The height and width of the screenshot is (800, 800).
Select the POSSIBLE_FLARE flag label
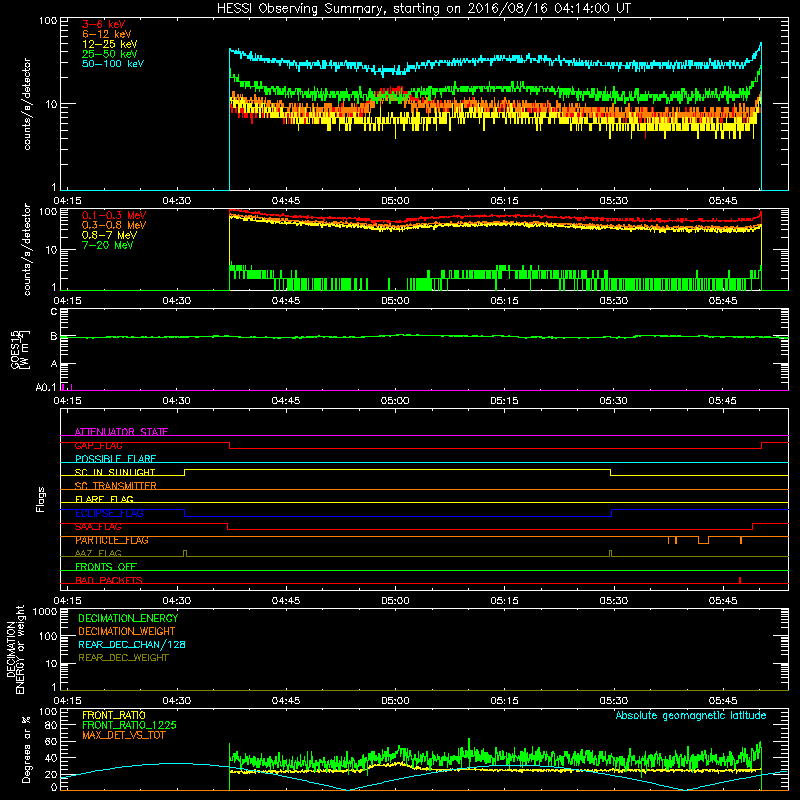(x=115, y=459)
